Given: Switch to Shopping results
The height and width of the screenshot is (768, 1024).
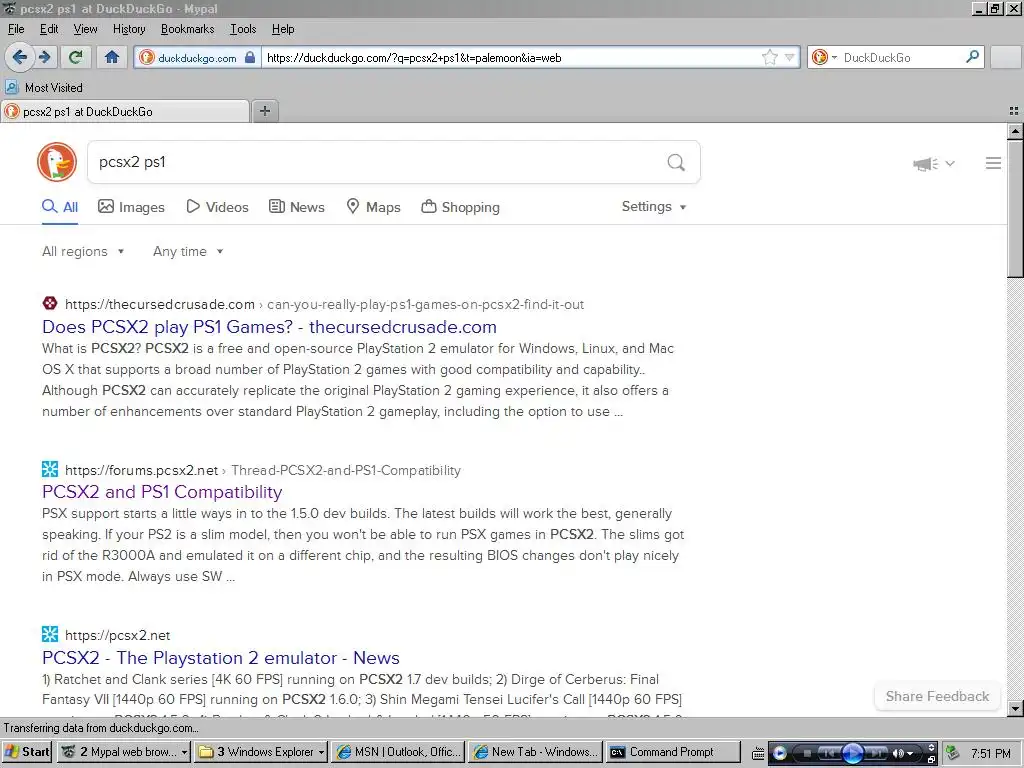Looking at the screenshot, I should tap(460, 207).
